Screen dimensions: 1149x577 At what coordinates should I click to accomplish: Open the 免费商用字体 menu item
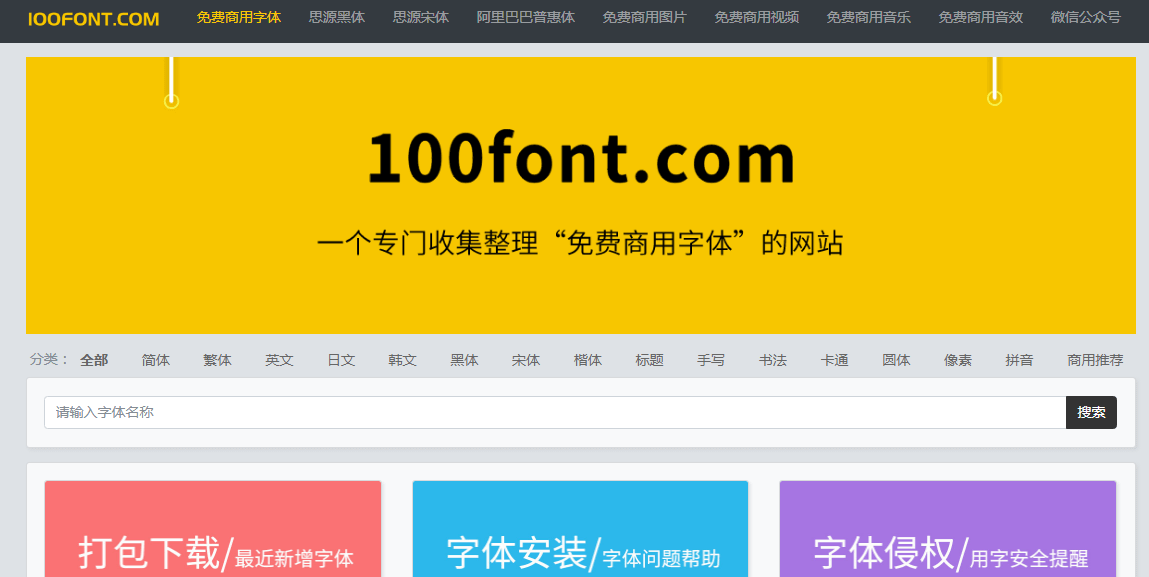point(237,17)
